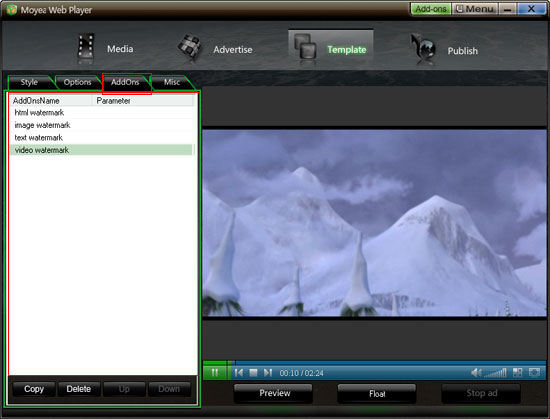550x419 pixels.
Task: Click the green Add-ons title bar button
Action: 431,9
